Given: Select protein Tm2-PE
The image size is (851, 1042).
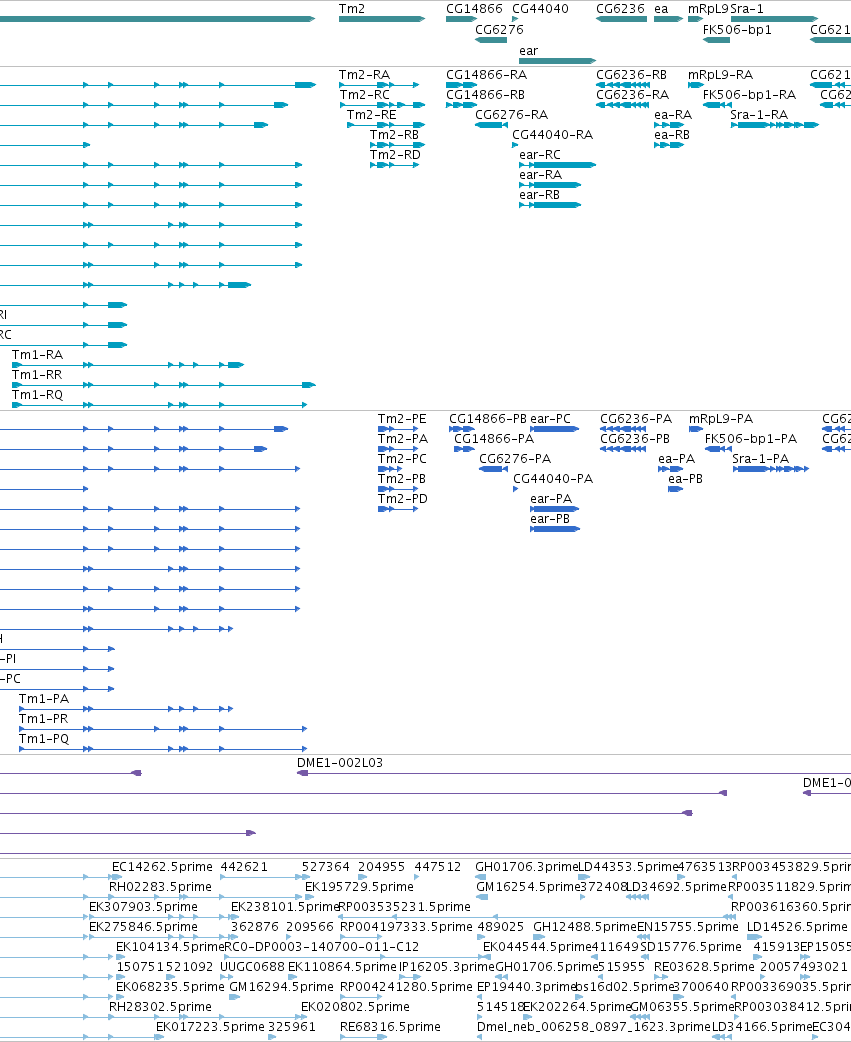Looking at the screenshot, I should click(398, 429).
